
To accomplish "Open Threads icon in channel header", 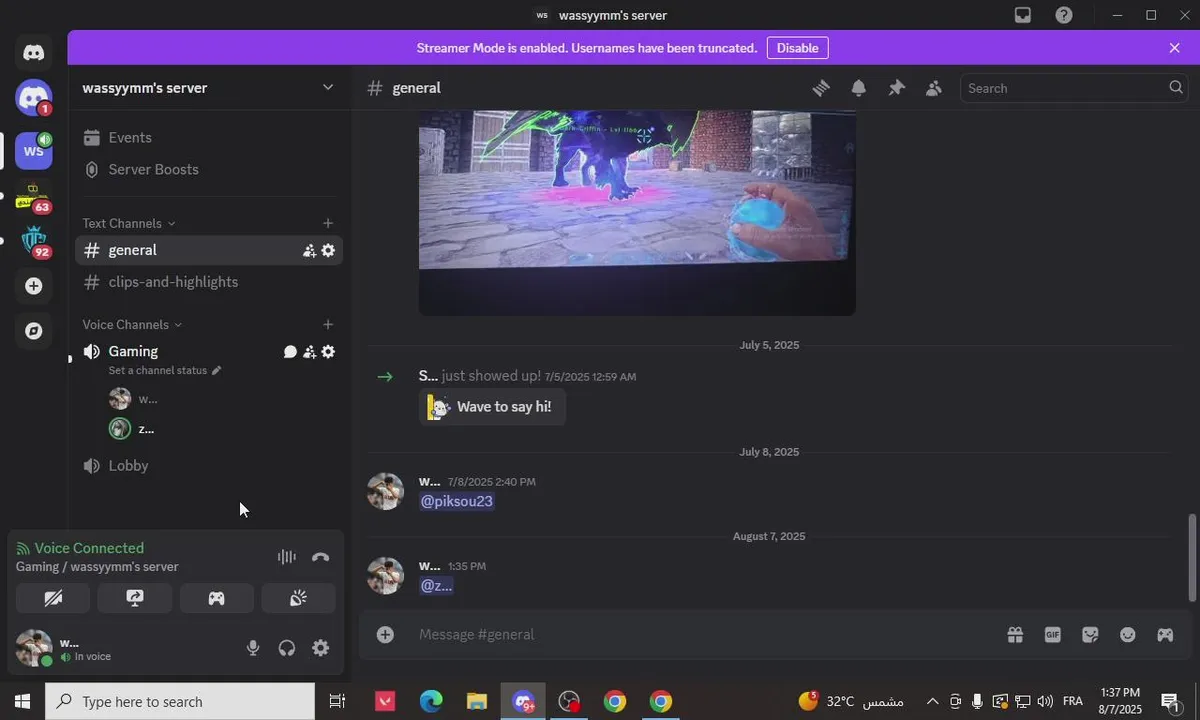I will pyautogui.click(x=821, y=88).
